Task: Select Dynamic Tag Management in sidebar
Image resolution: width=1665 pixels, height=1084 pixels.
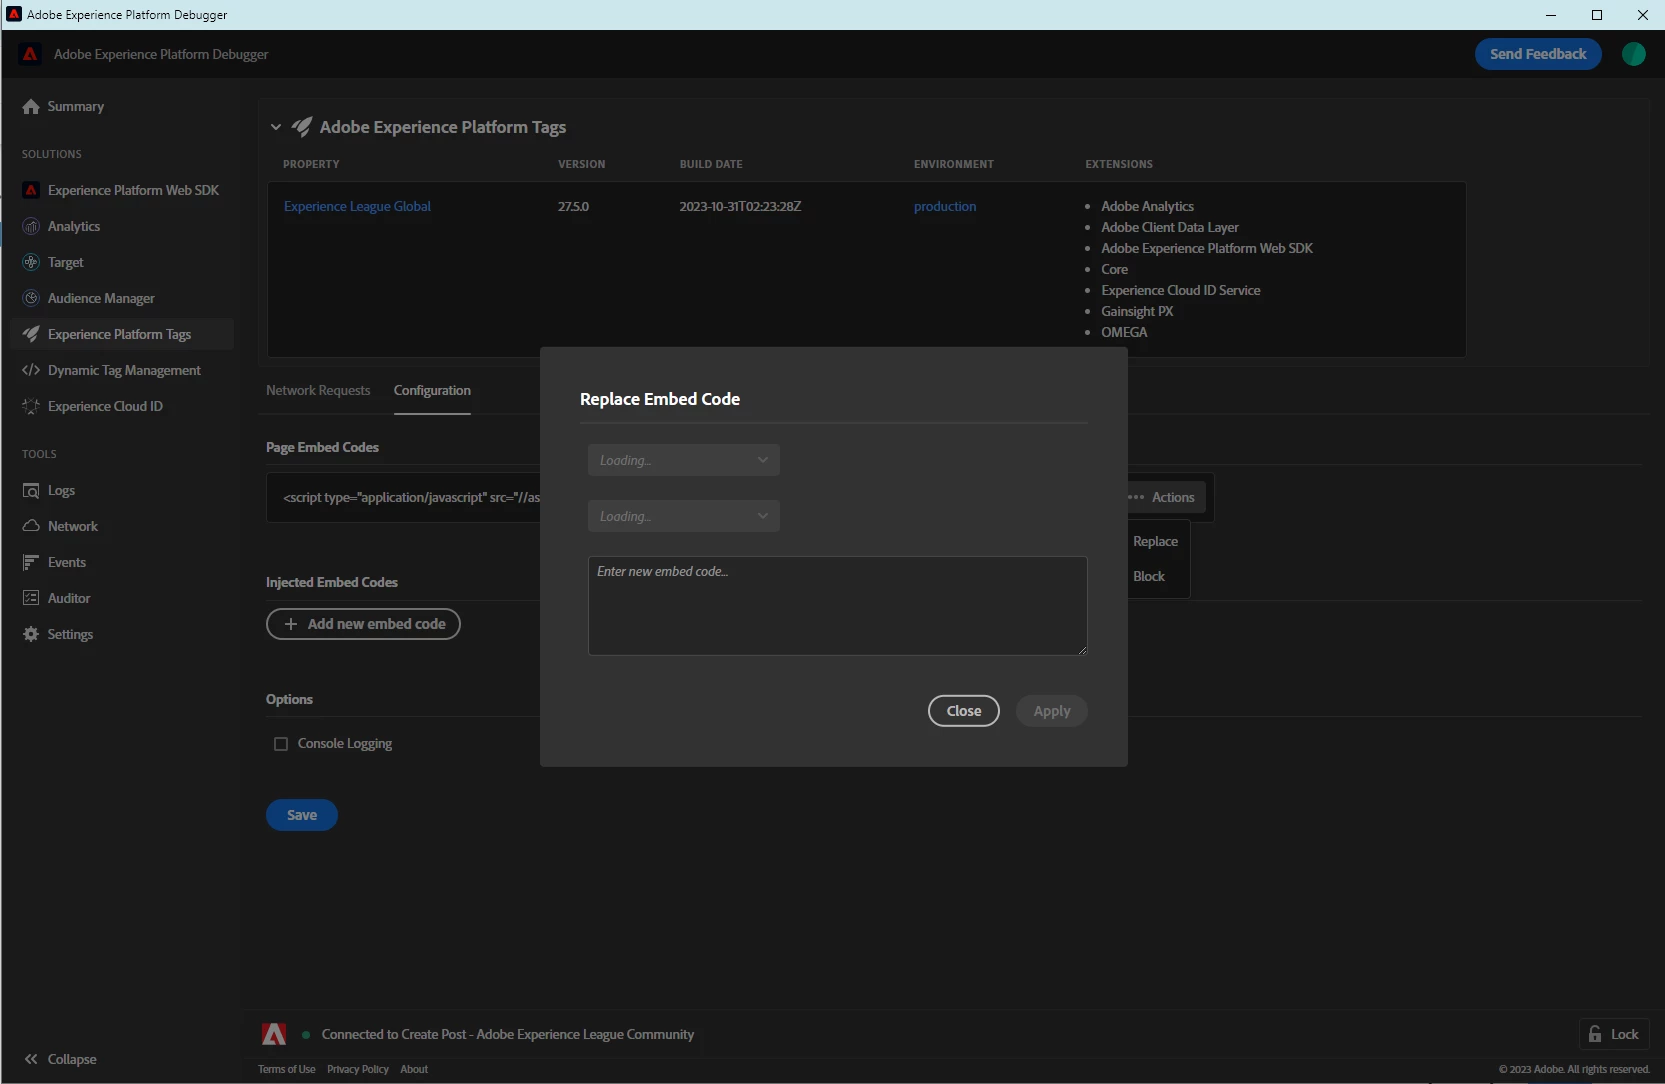Action: 122,370
